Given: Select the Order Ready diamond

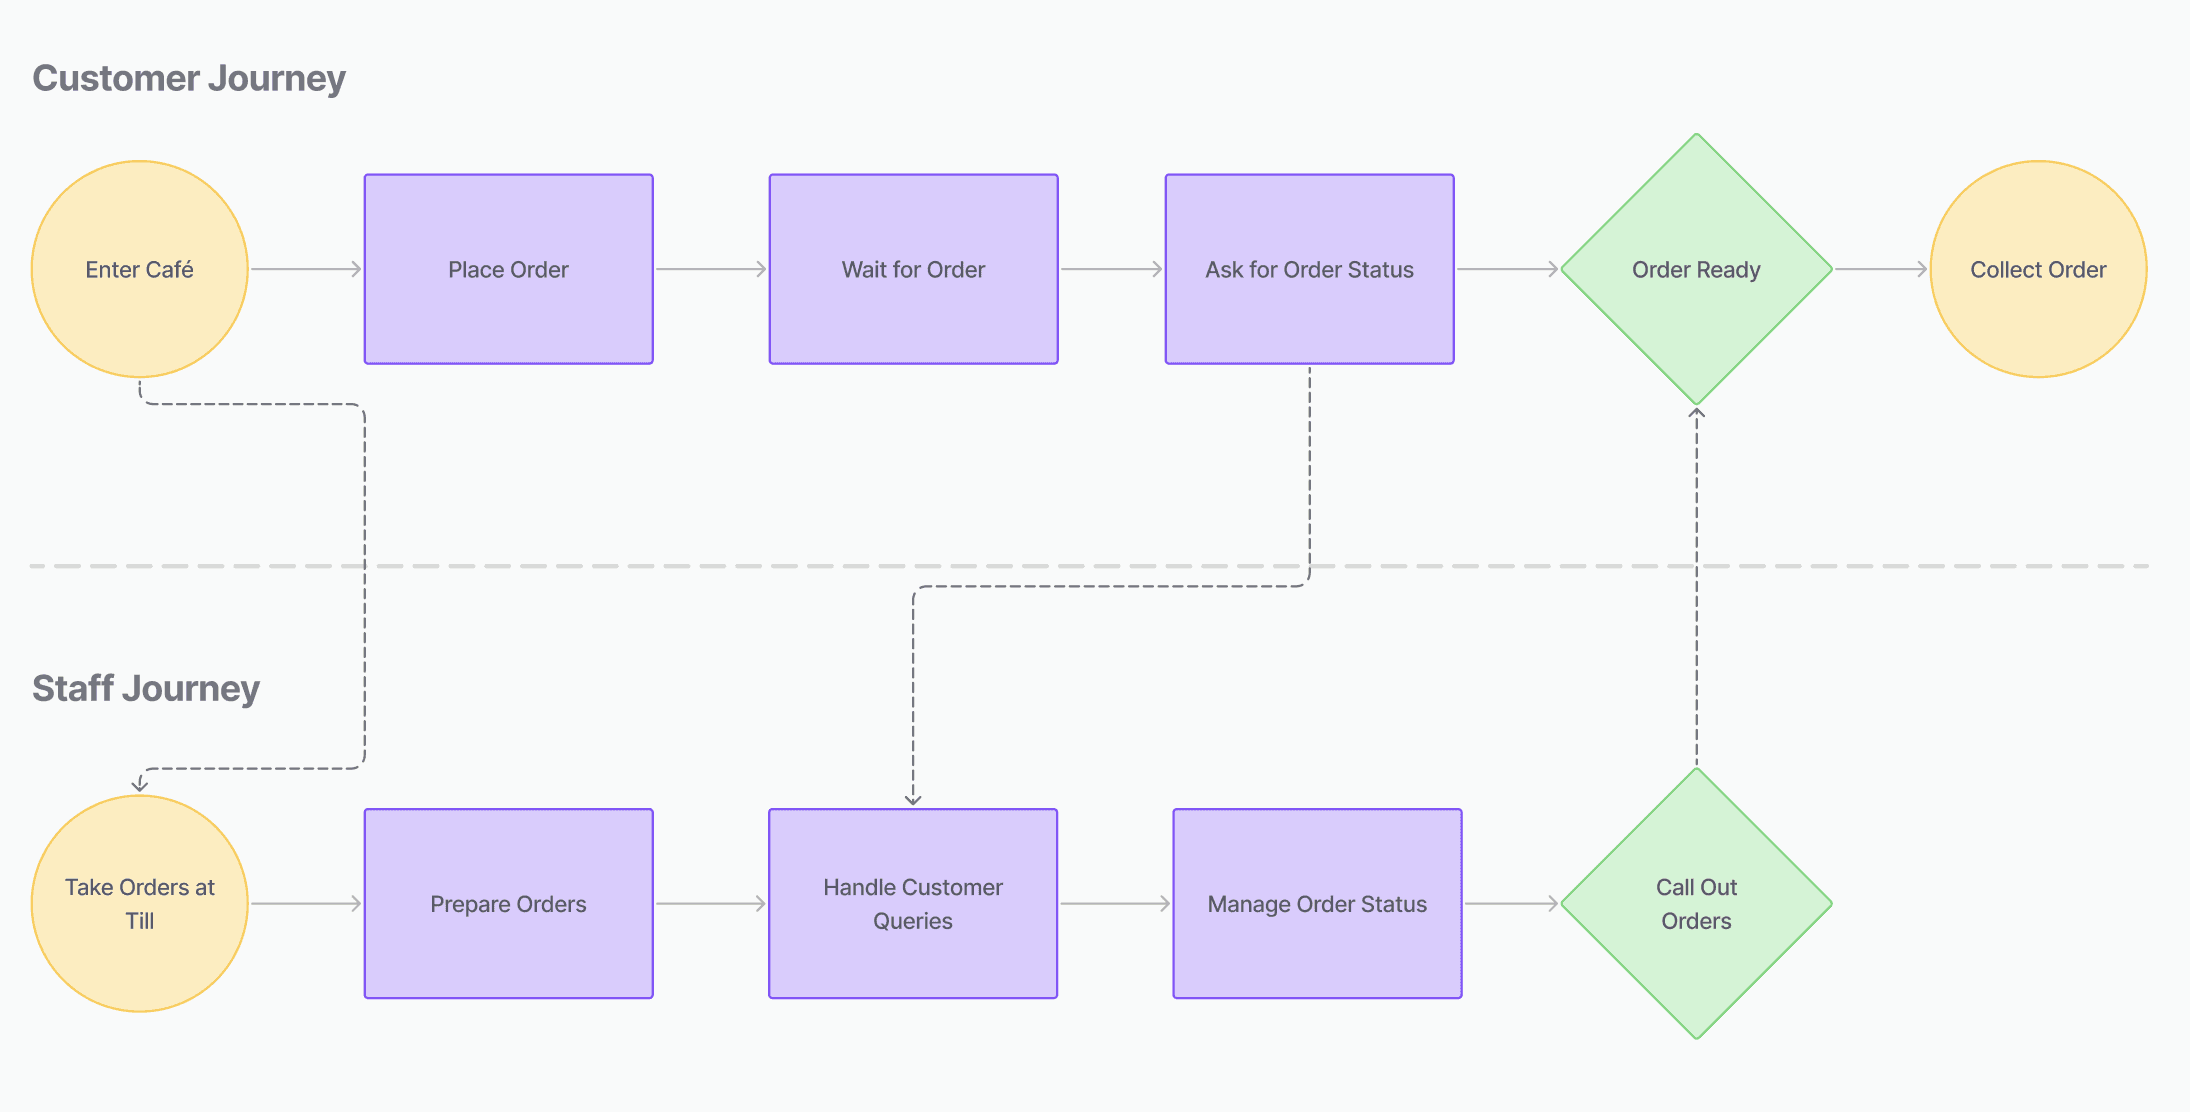Looking at the screenshot, I should point(1696,269).
